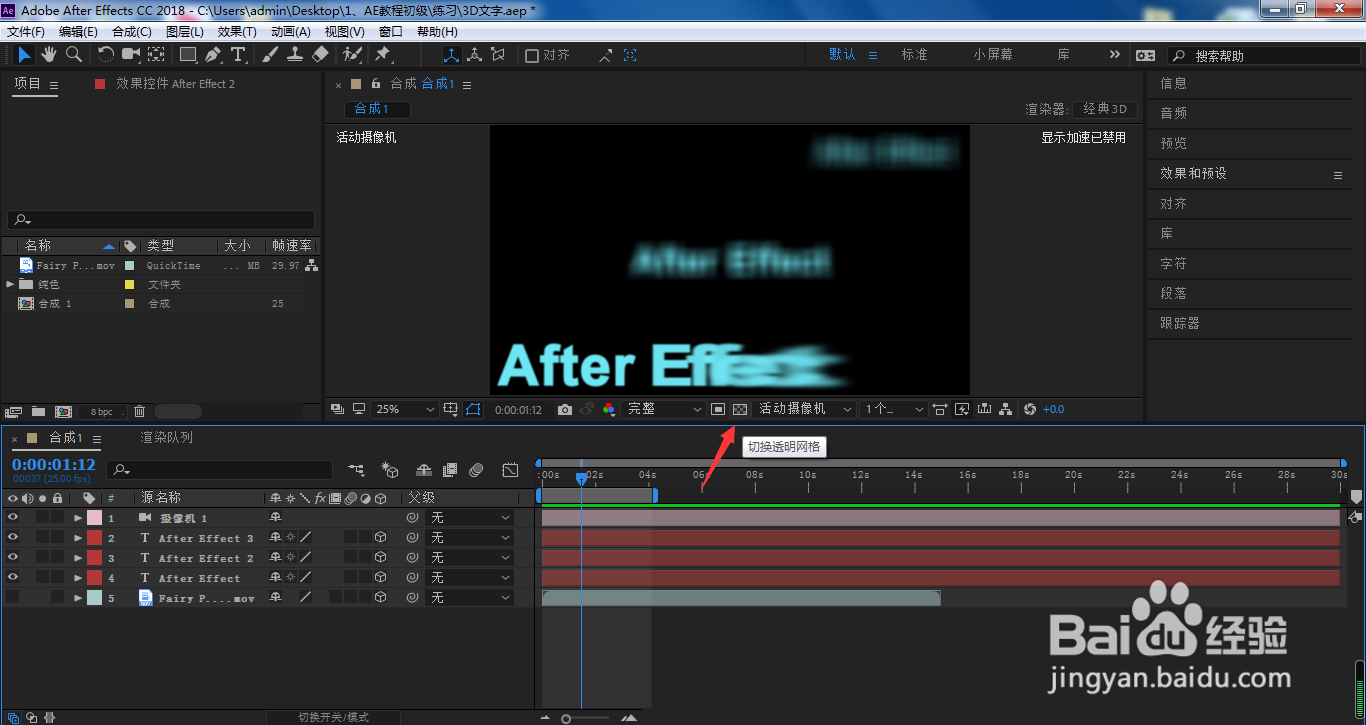This screenshot has width=1366, height=725.
Task: Open the 25% magnification dropdown
Action: (x=405, y=409)
